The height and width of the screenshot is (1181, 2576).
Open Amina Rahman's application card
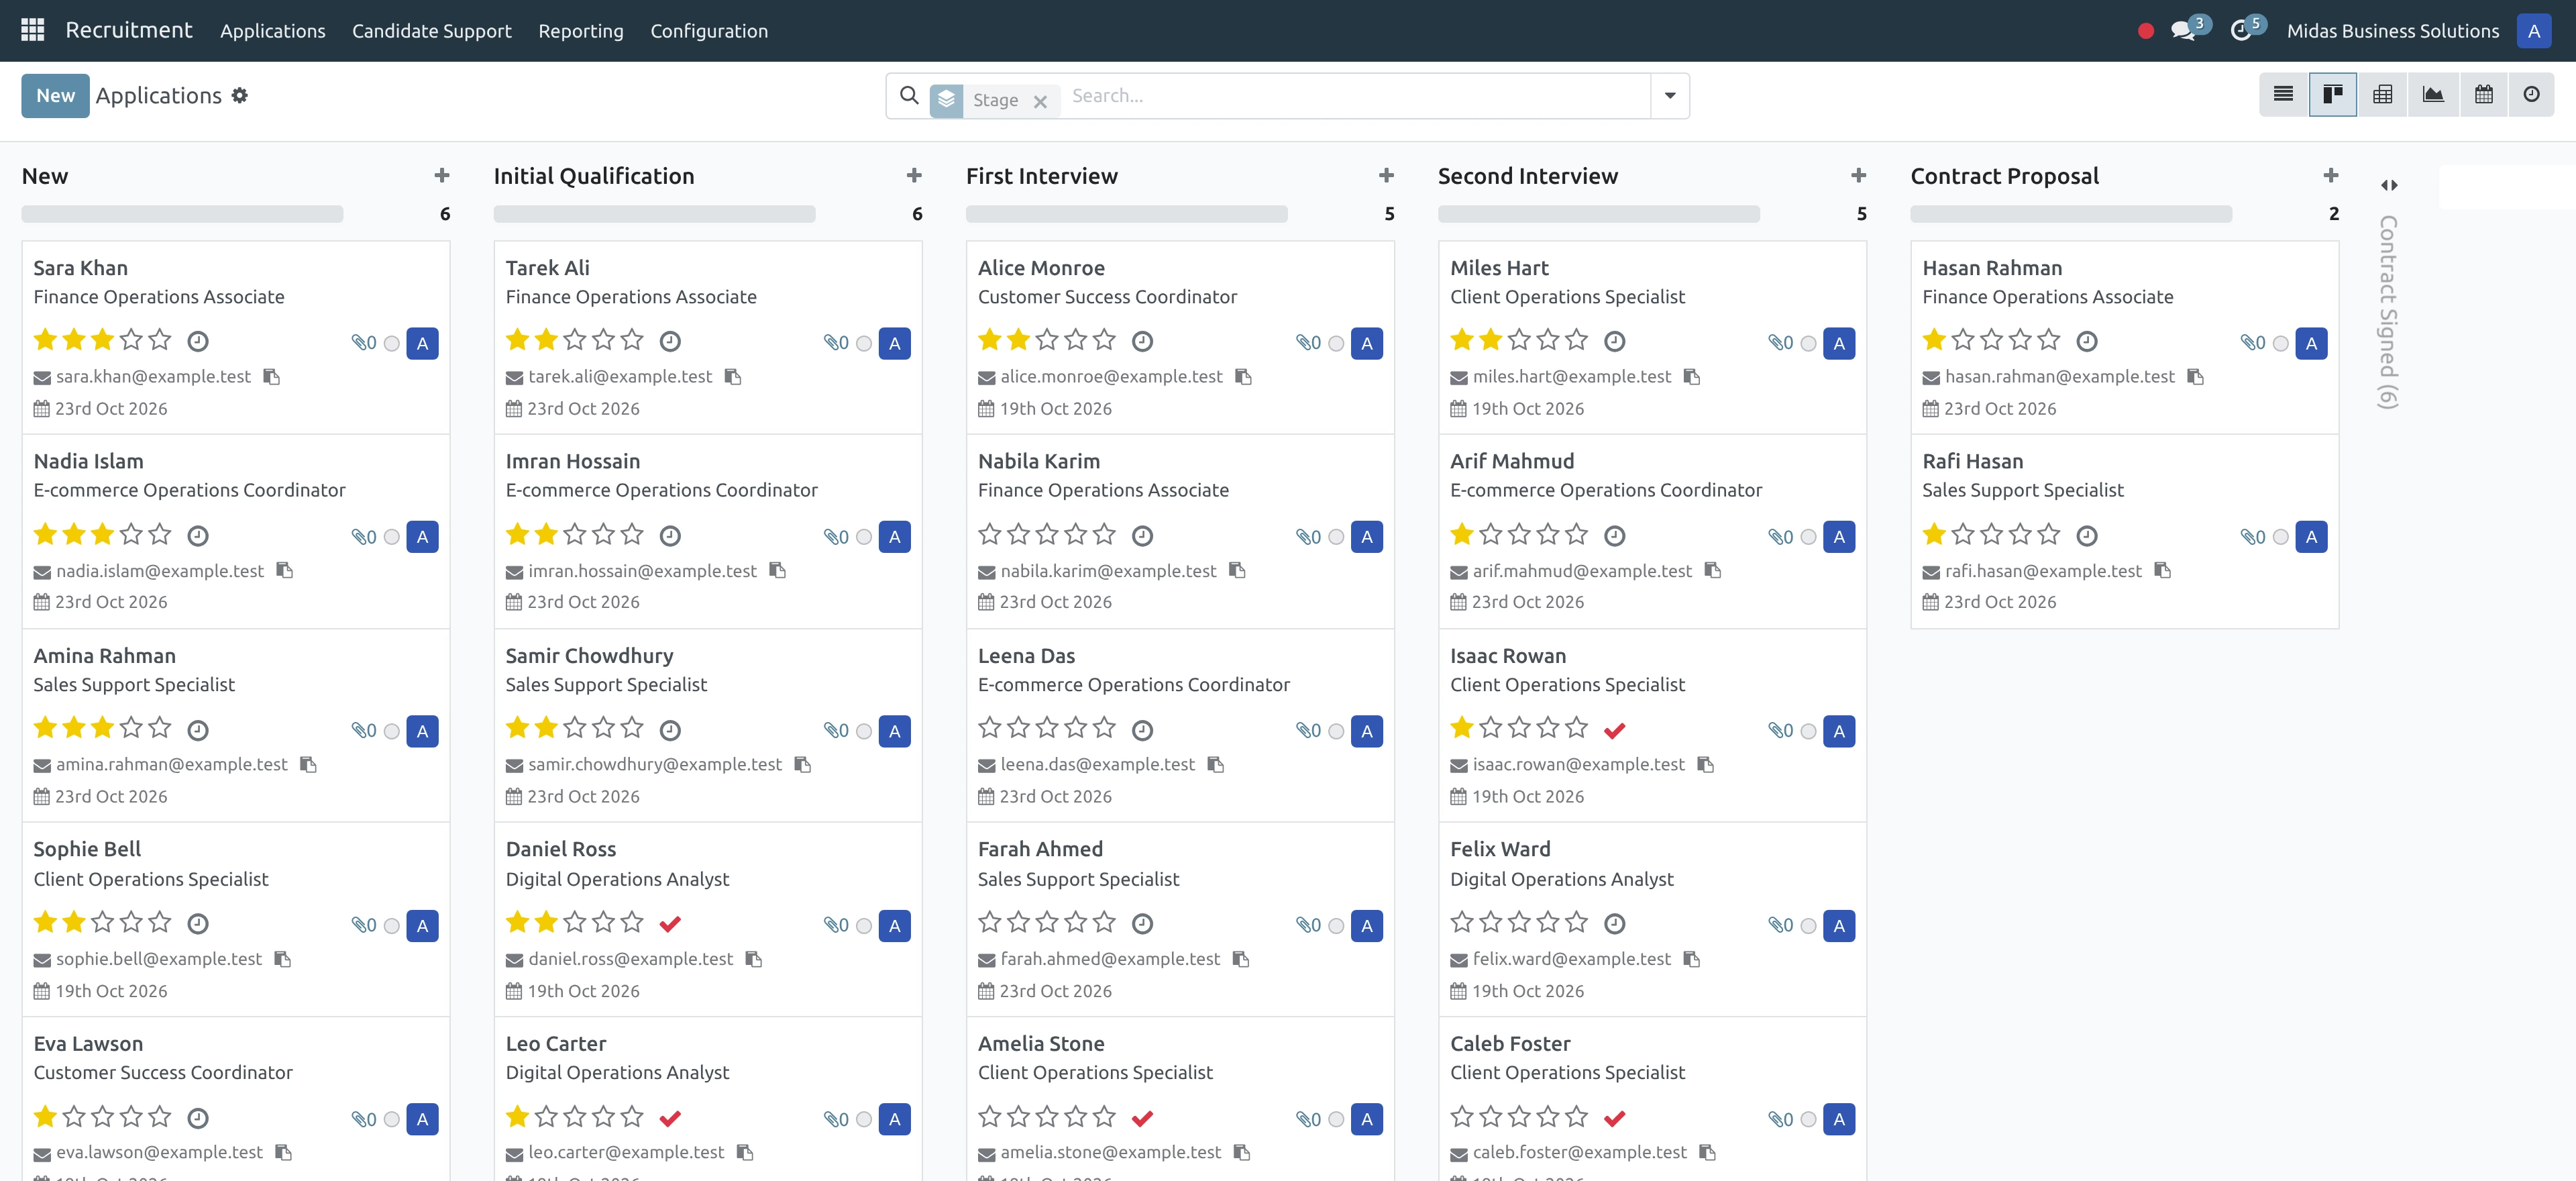[x=236, y=725]
